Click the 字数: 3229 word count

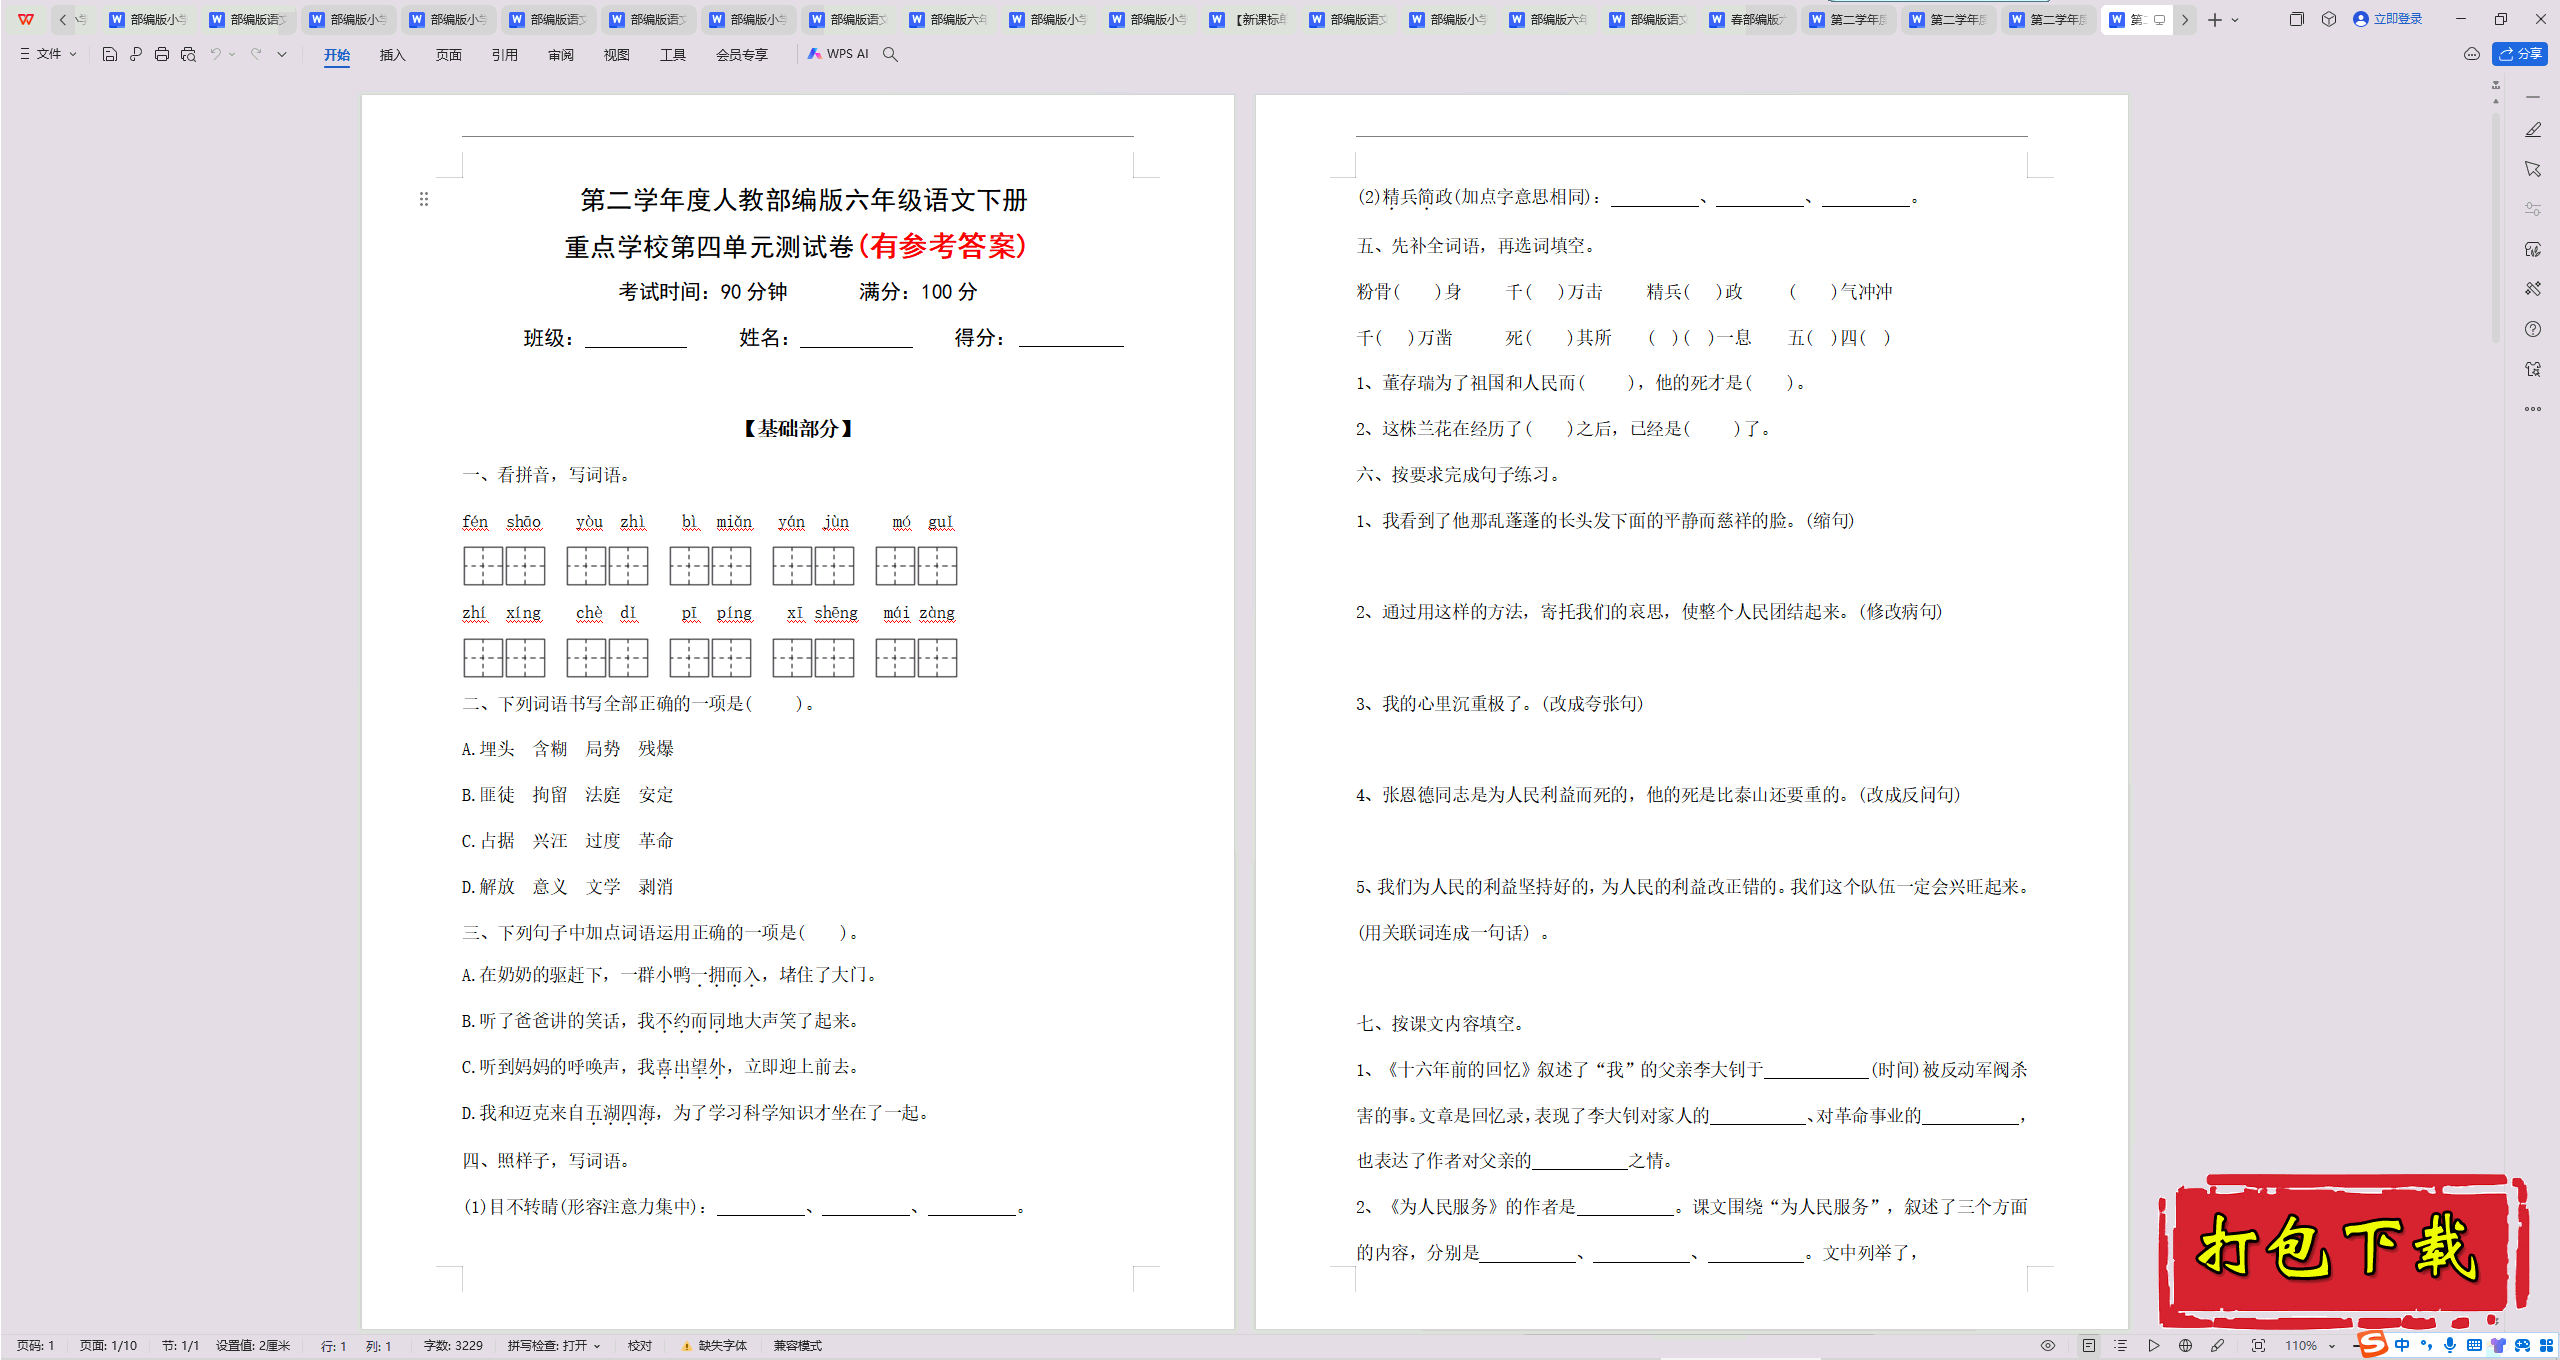tap(453, 1346)
